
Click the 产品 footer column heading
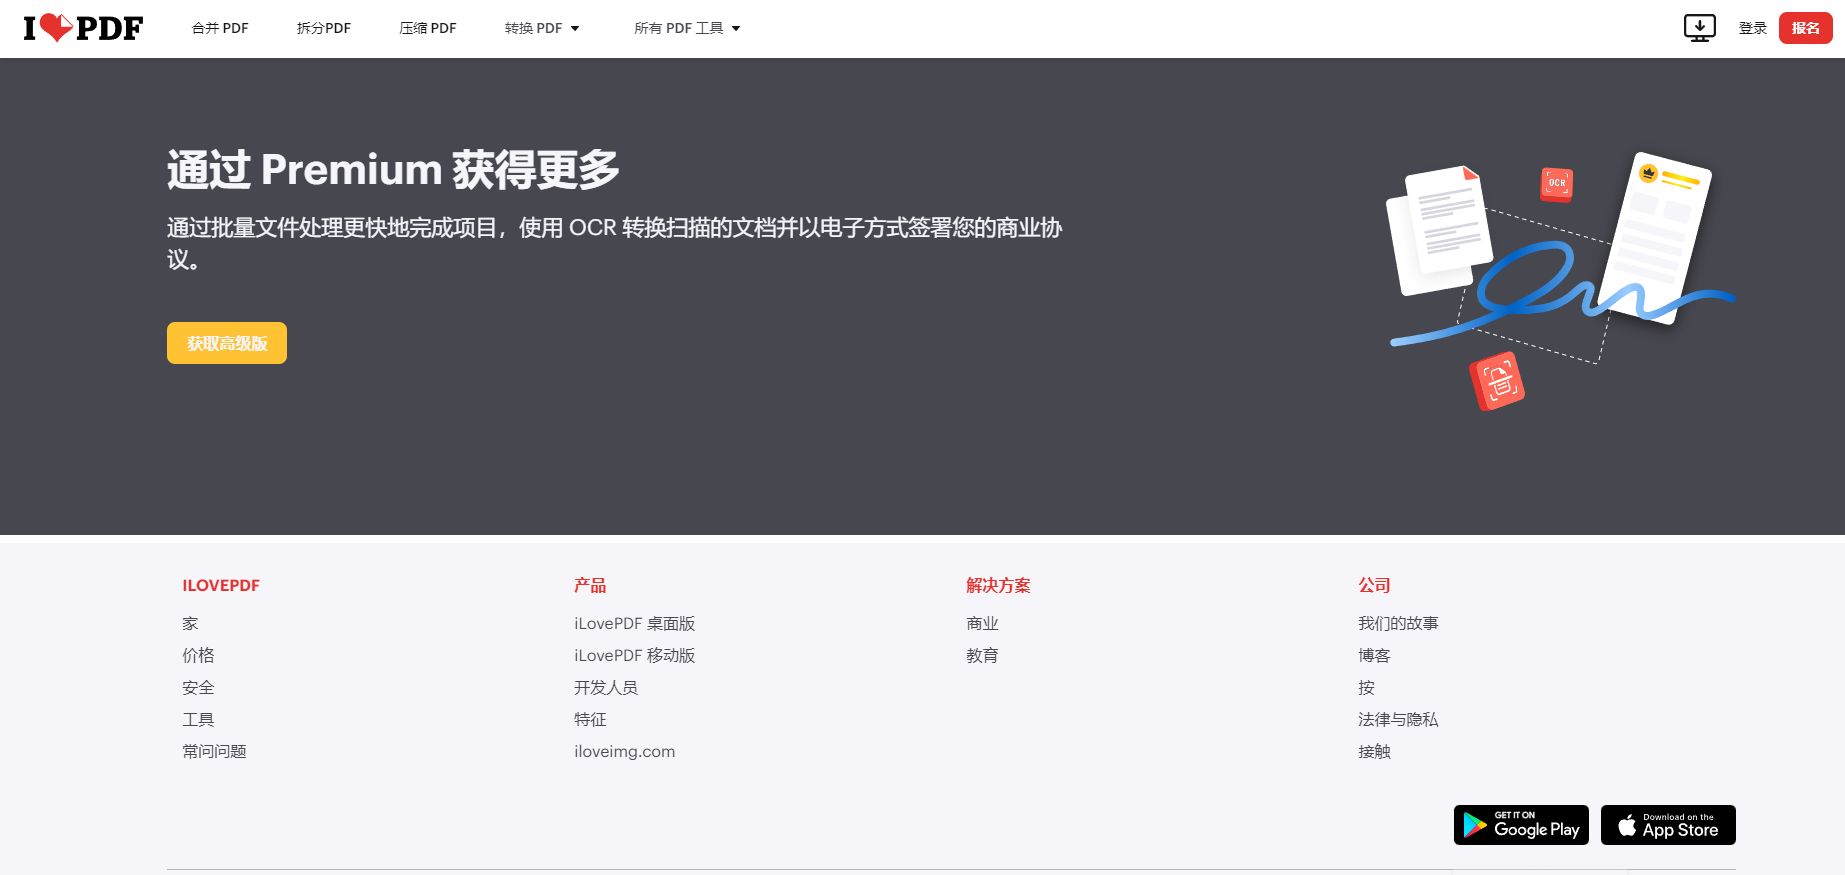click(590, 585)
